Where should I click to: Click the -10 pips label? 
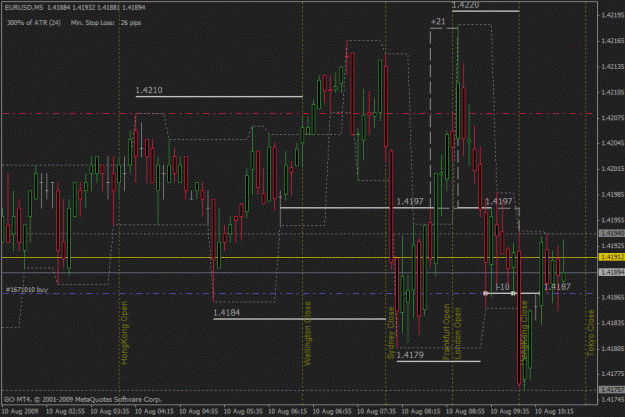502,287
